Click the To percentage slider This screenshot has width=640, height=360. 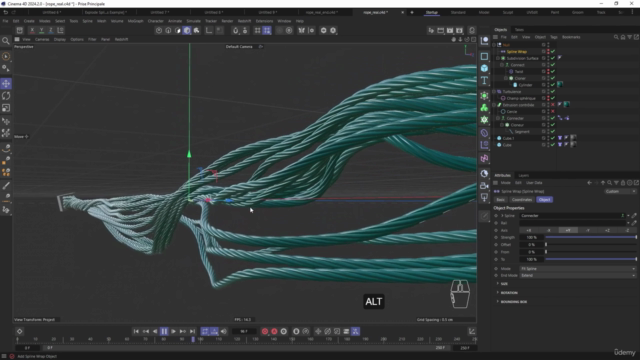click(x=591, y=259)
